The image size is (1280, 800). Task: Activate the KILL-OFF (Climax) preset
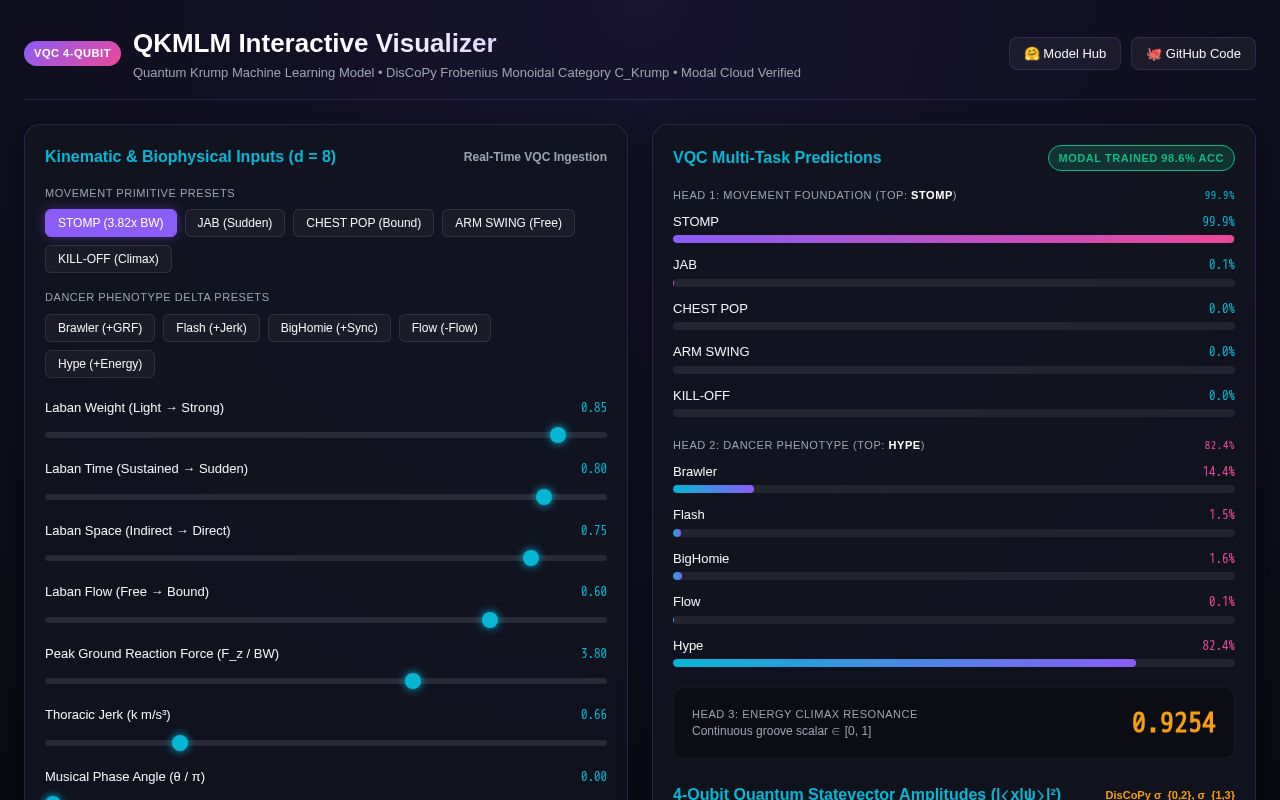108,259
